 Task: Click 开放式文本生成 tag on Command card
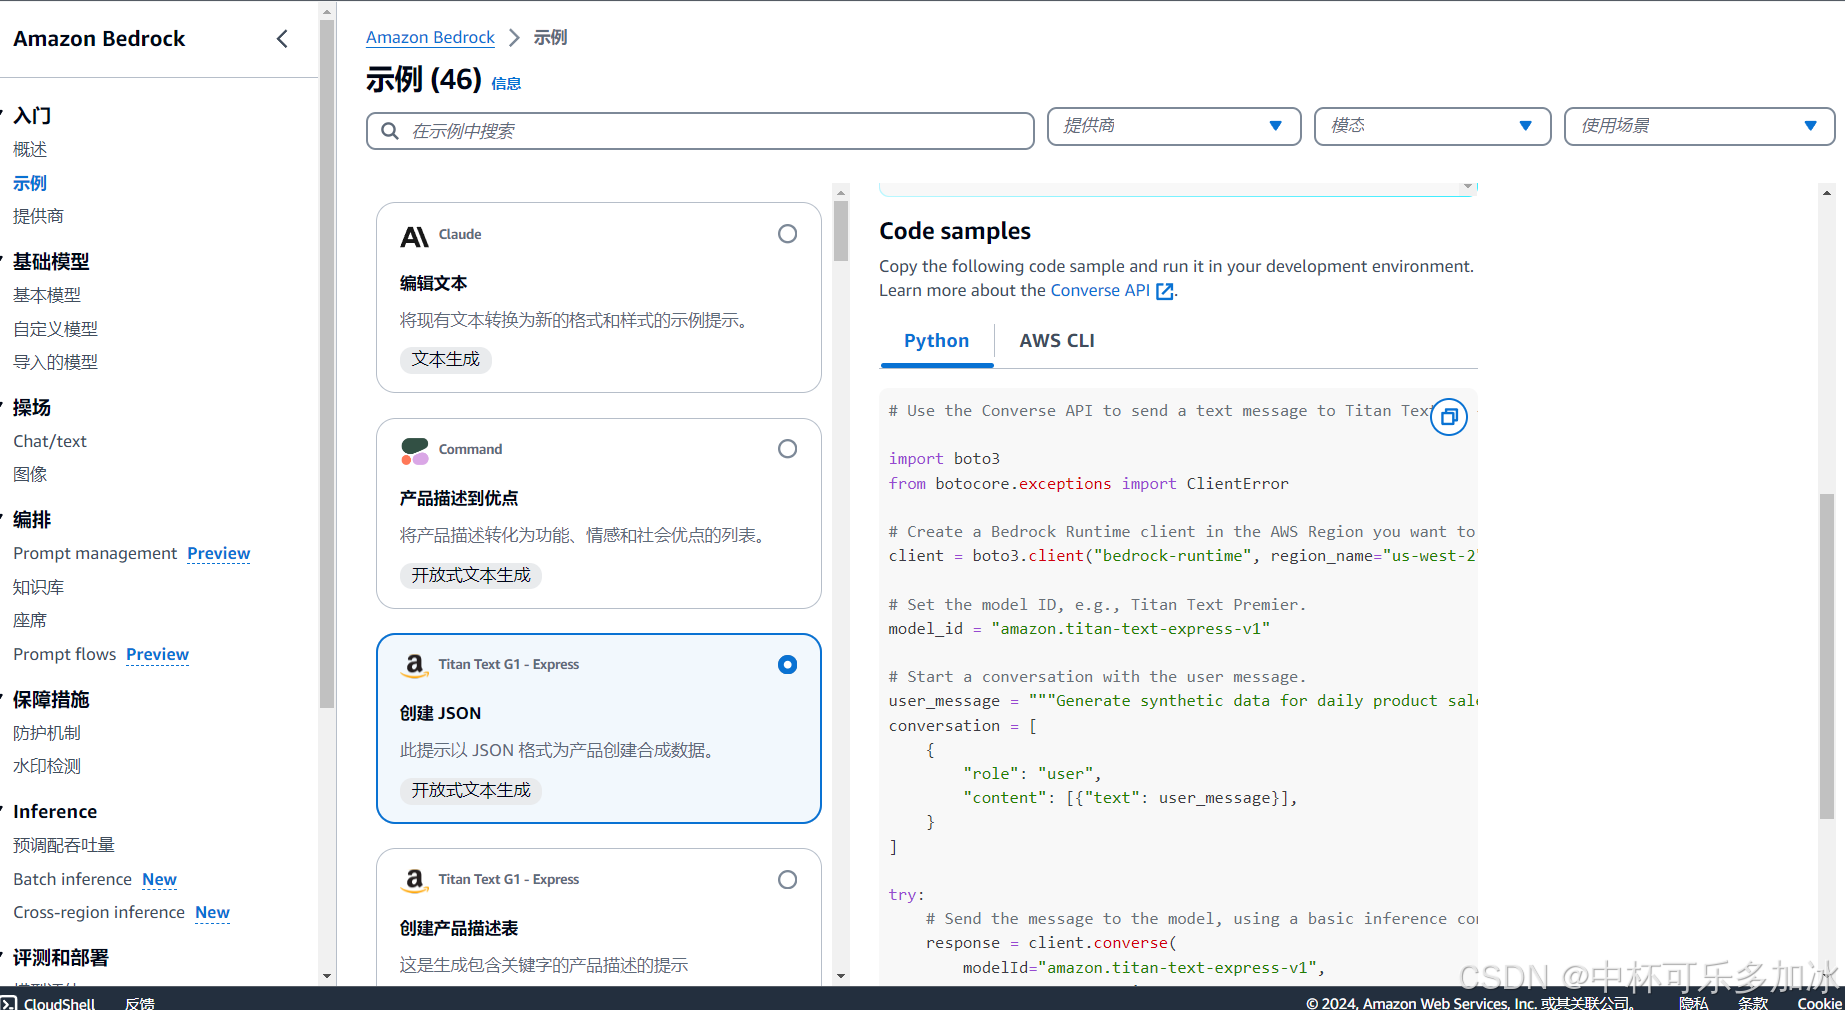coord(471,575)
